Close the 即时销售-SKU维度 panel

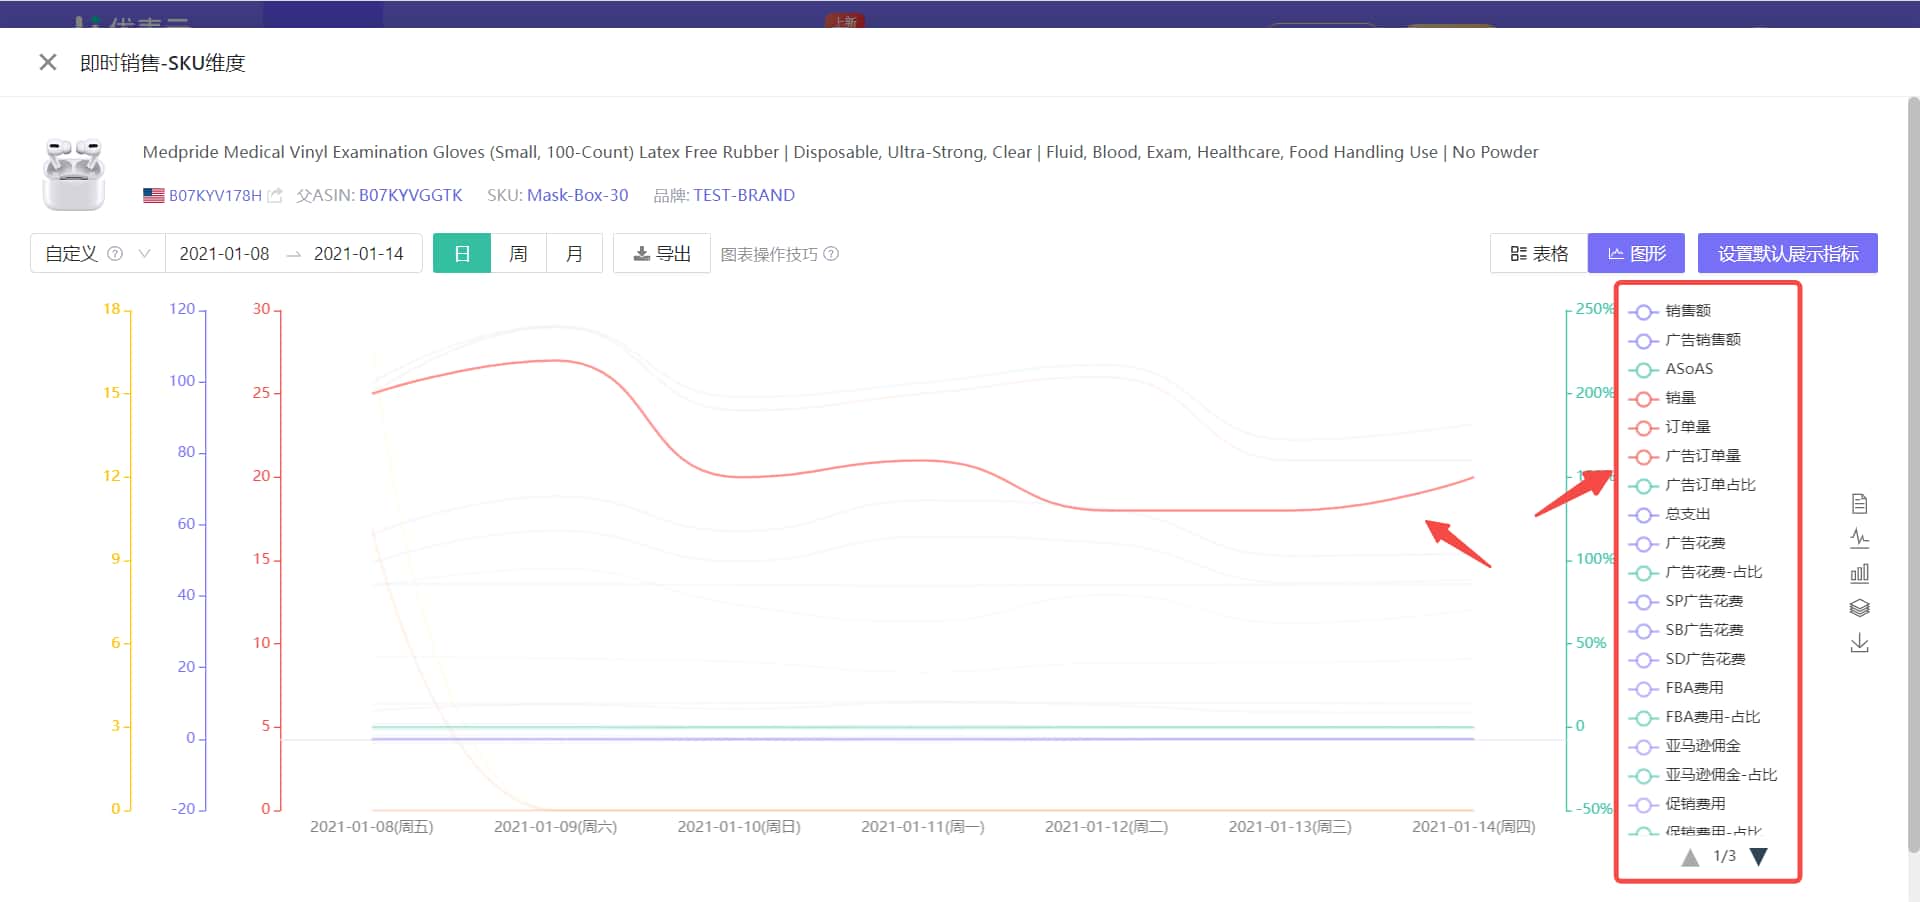click(47, 62)
